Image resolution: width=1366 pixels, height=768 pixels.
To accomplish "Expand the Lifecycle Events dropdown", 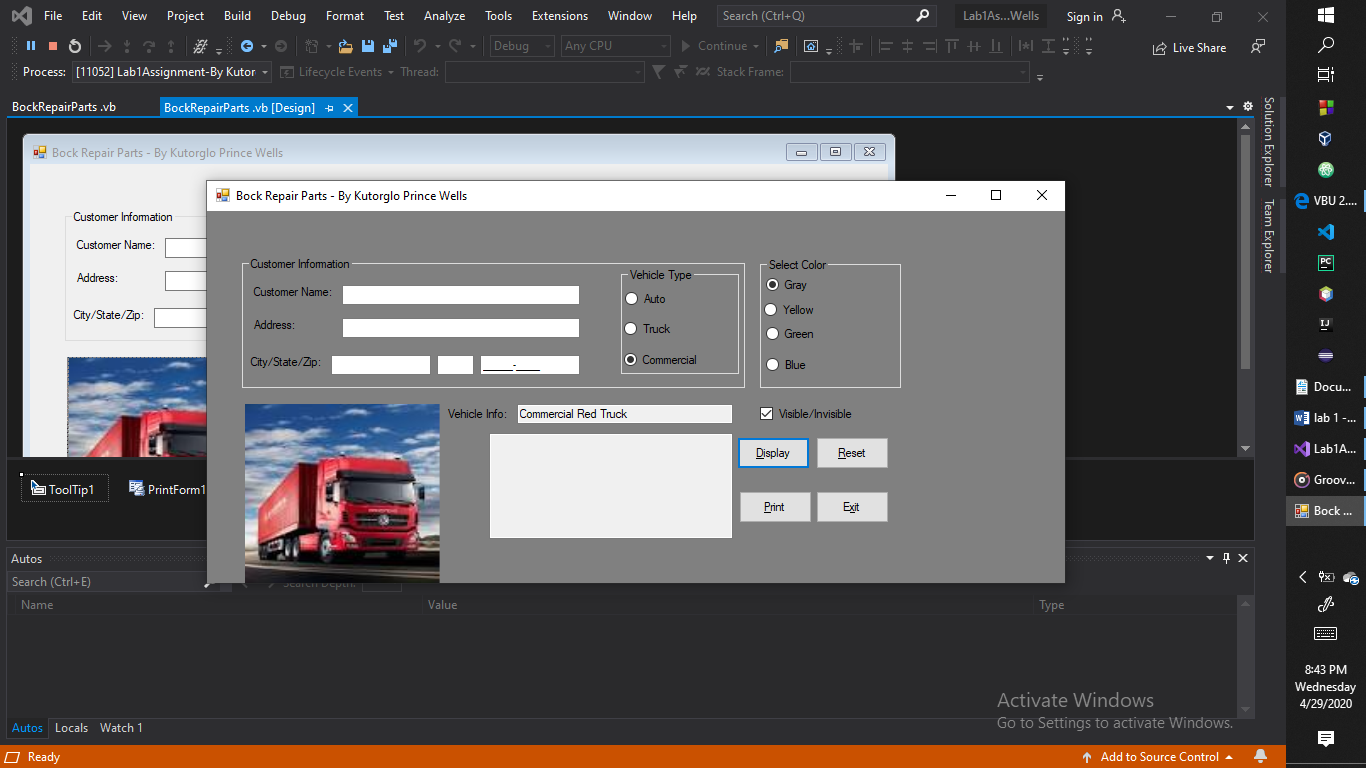I will [390, 72].
